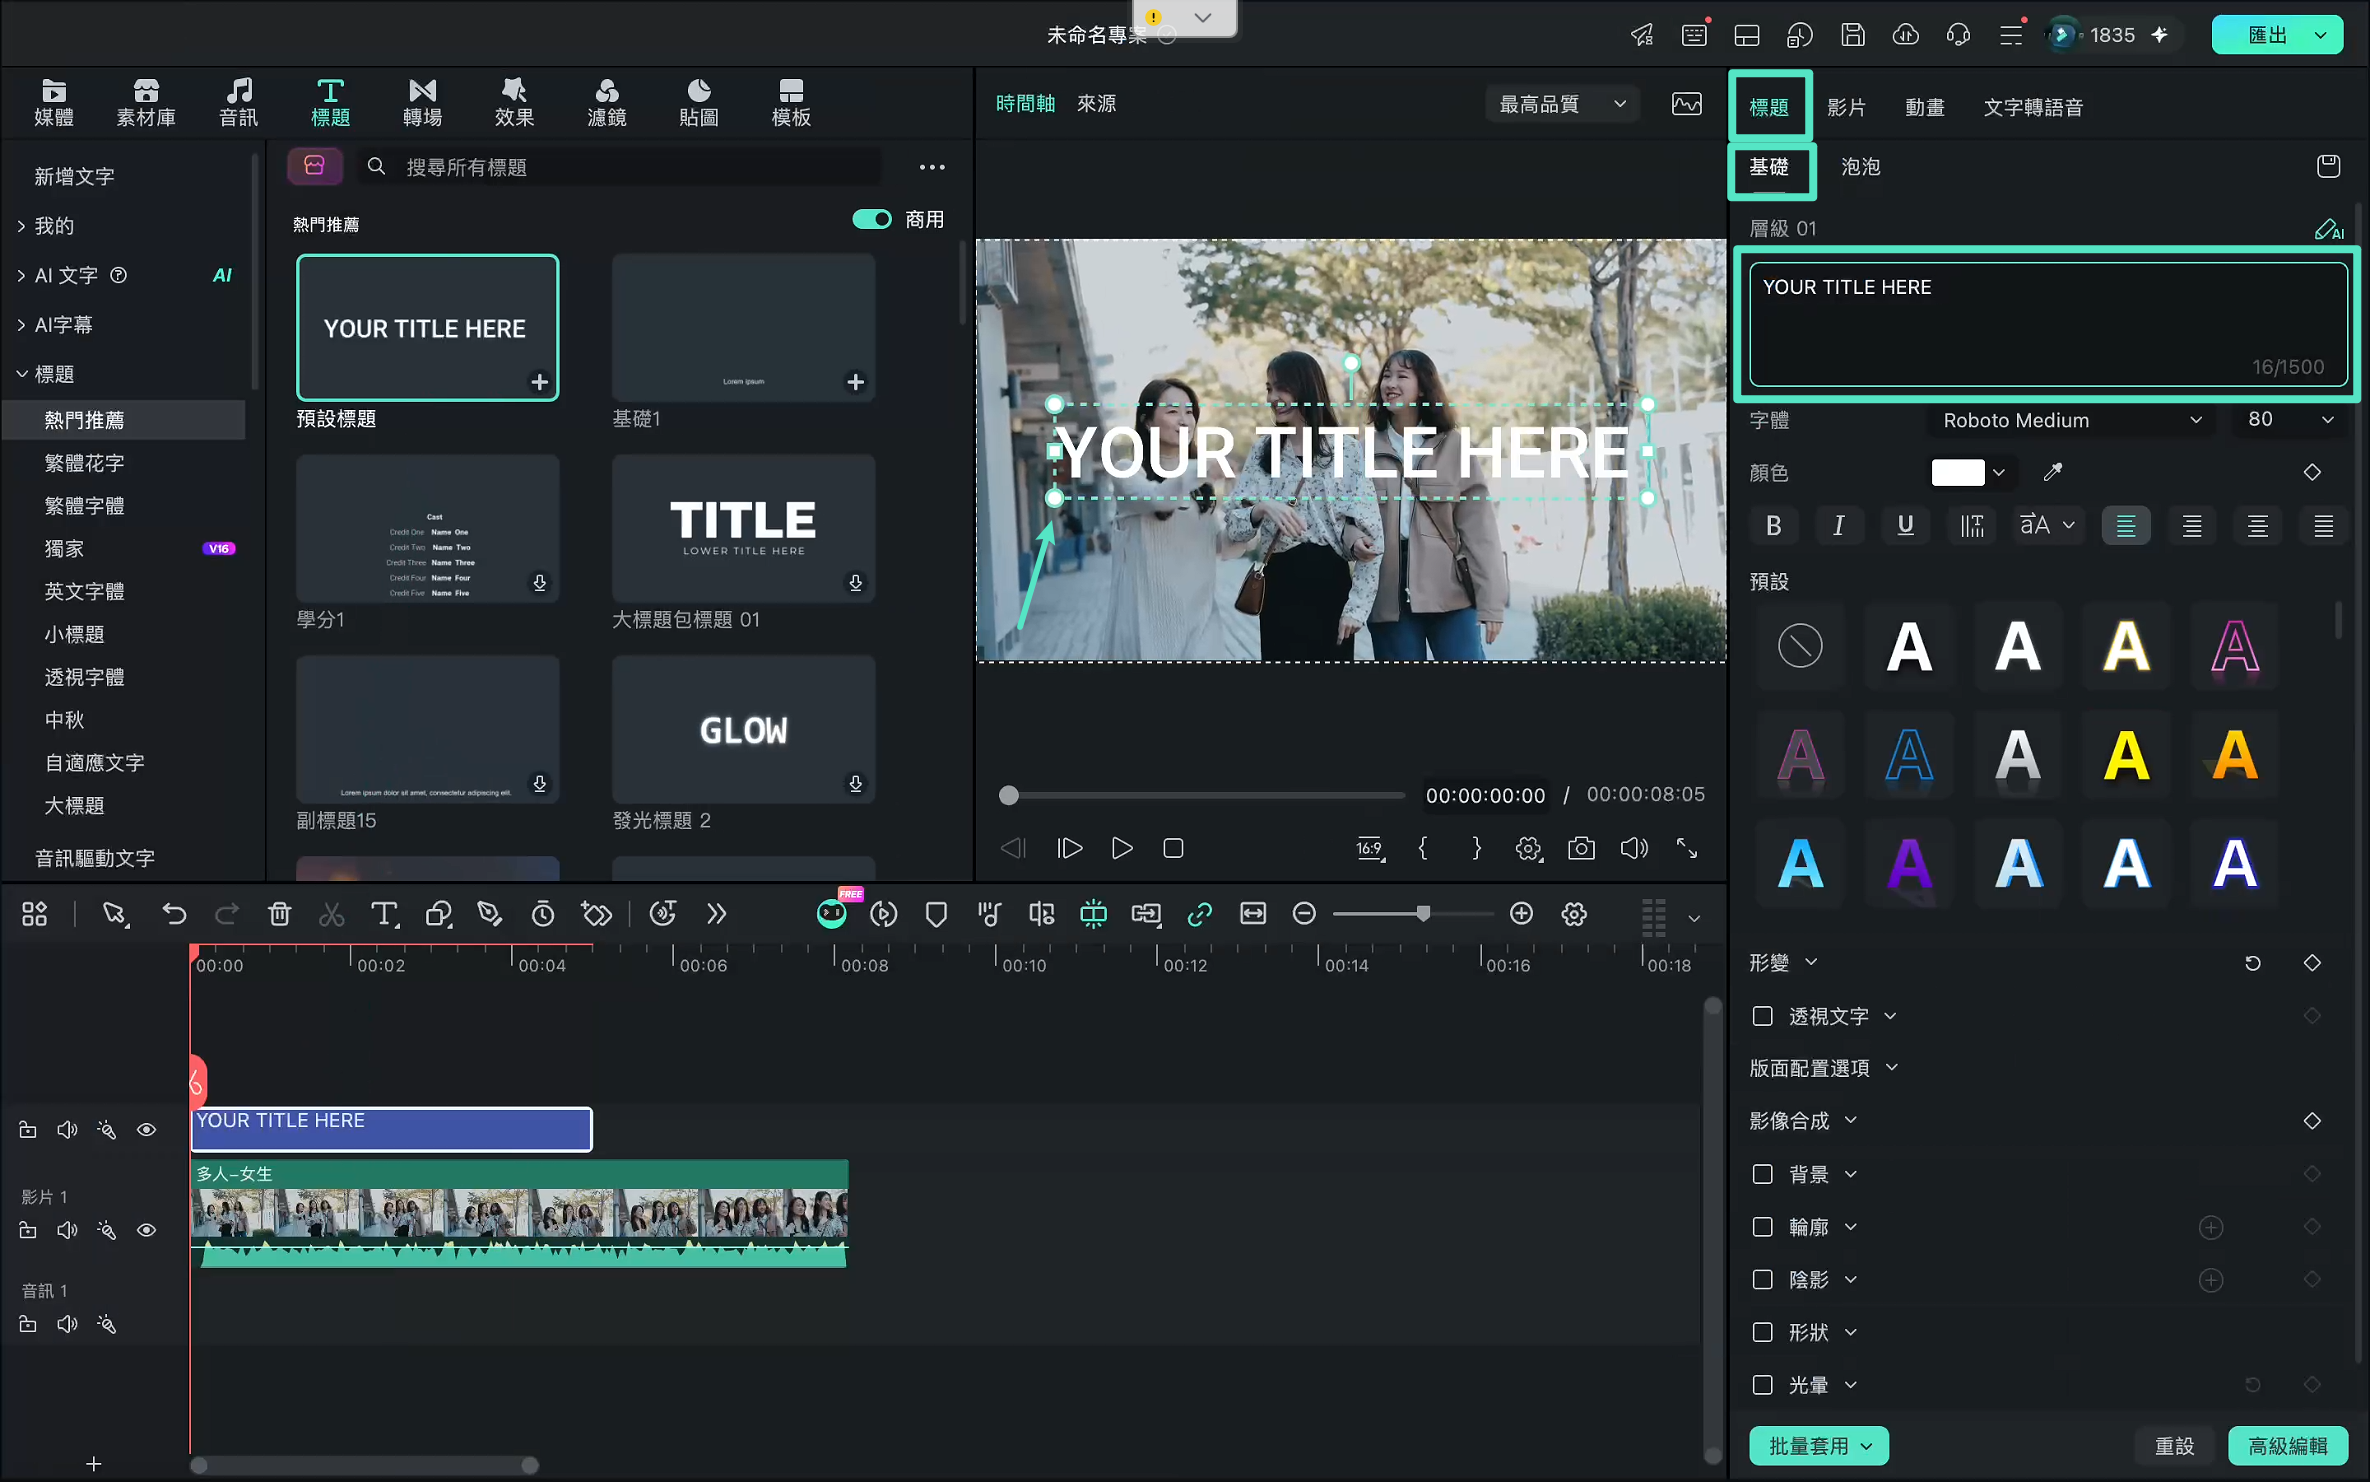Pick a color with the eyedropper icon
Image resolution: width=2370 pixels, height=1482 pixels.
click(x=2053, y=472)
